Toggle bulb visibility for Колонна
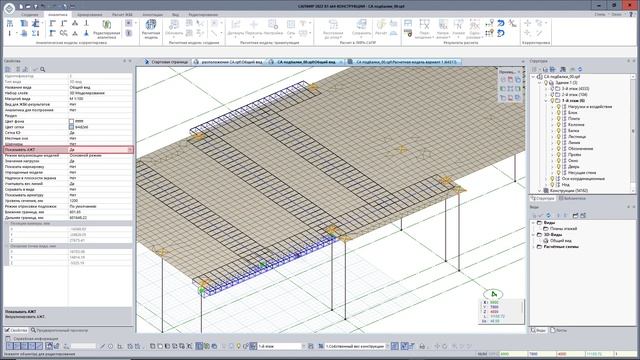 [558, 124]
